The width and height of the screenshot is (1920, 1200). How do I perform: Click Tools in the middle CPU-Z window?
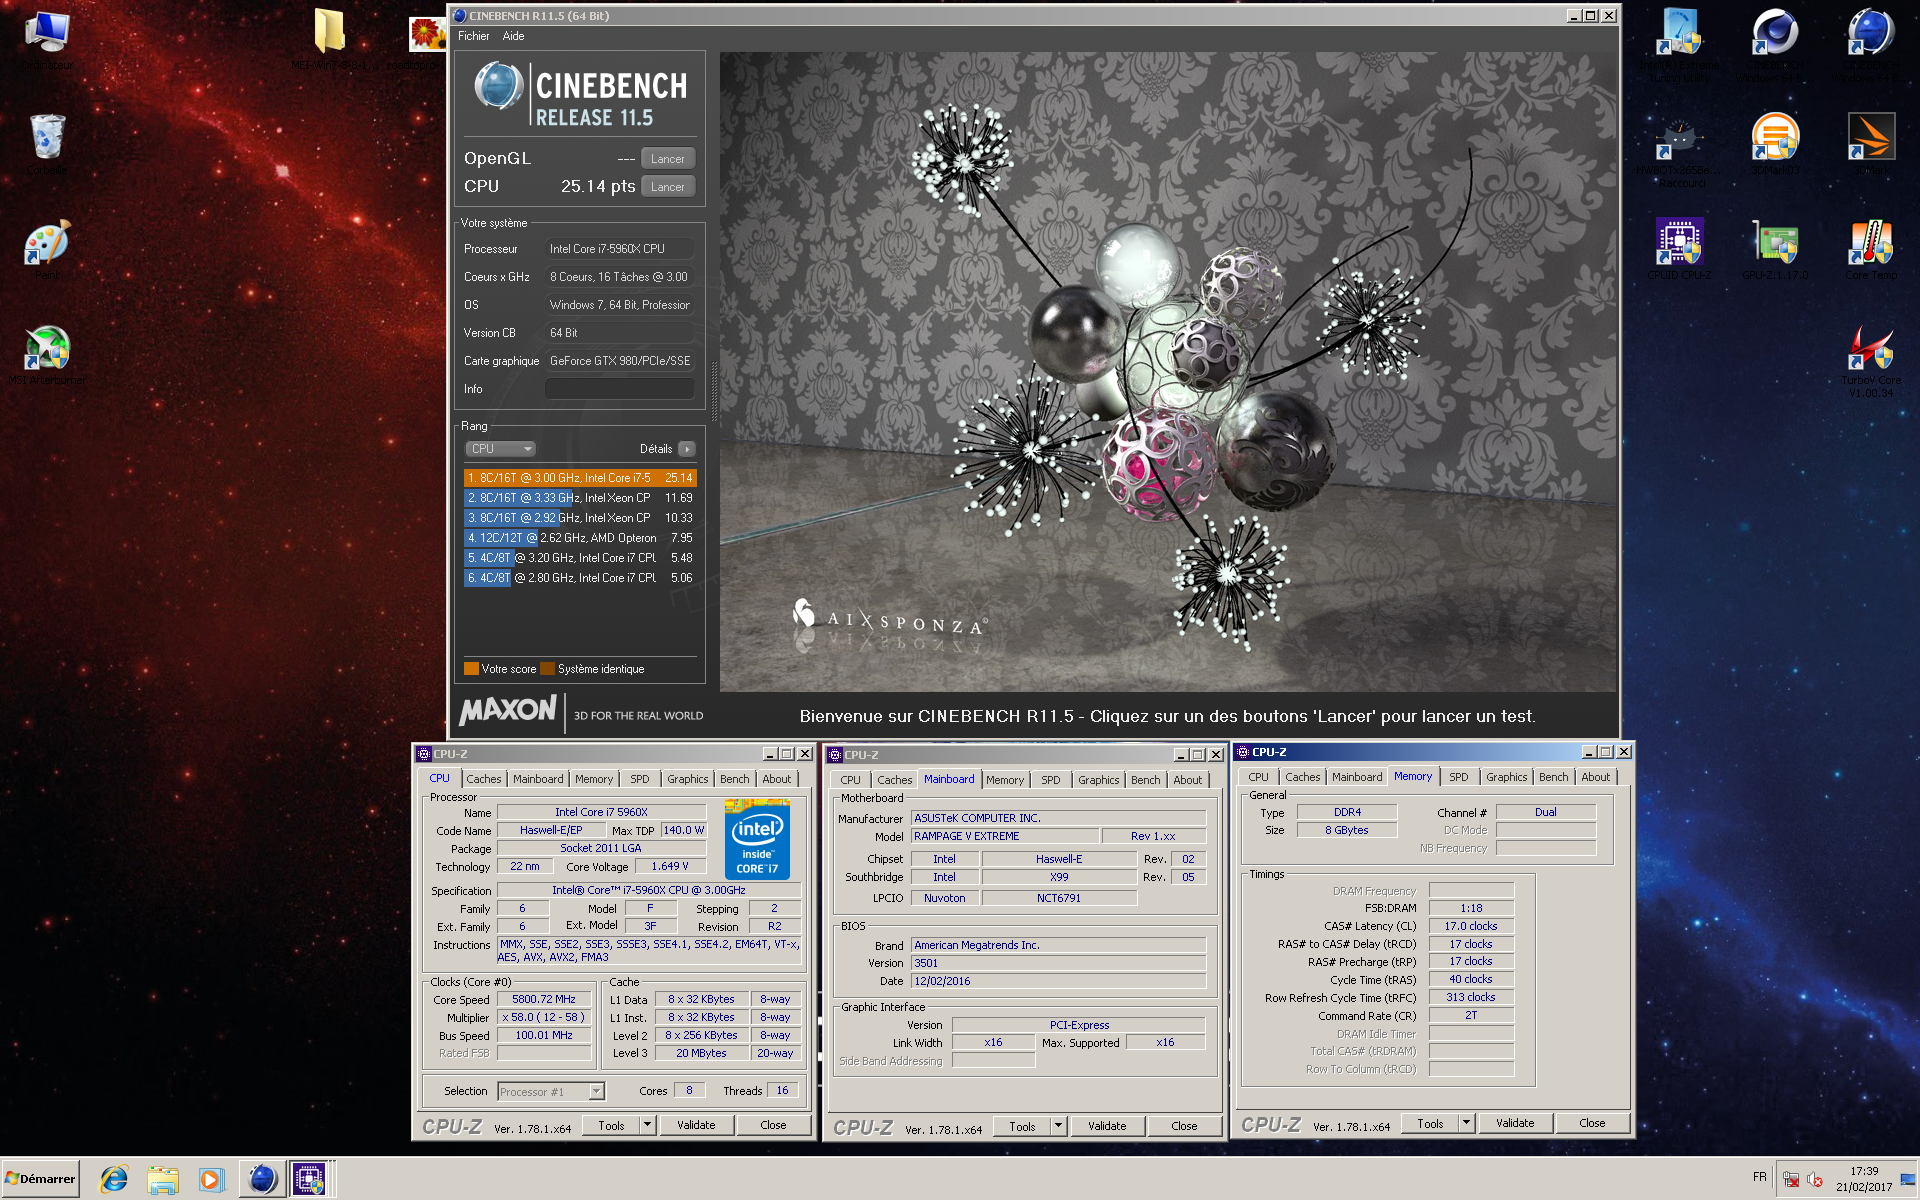(1022, 1126)
